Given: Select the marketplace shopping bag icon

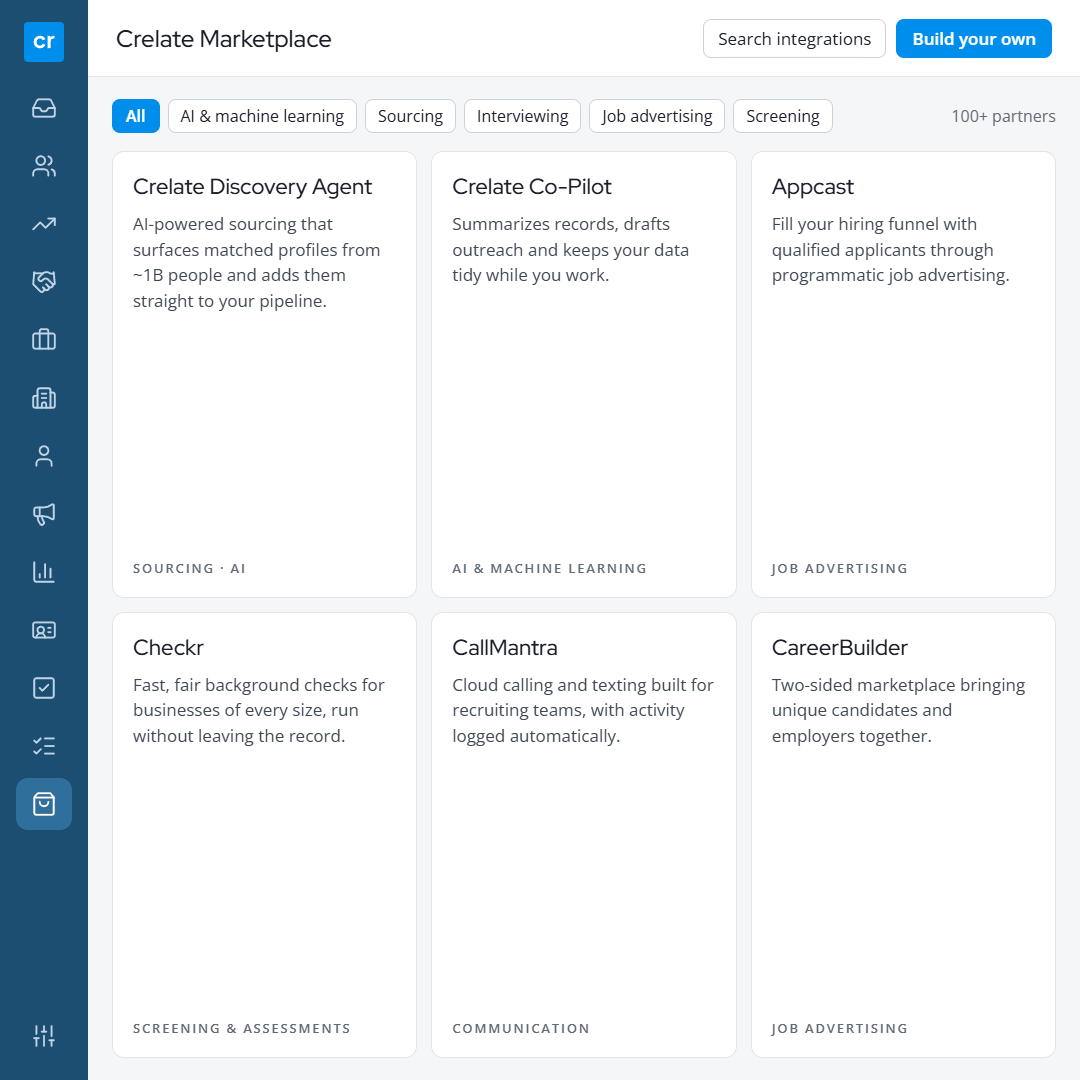Looking at the screenshot, I should click(43, 804).
